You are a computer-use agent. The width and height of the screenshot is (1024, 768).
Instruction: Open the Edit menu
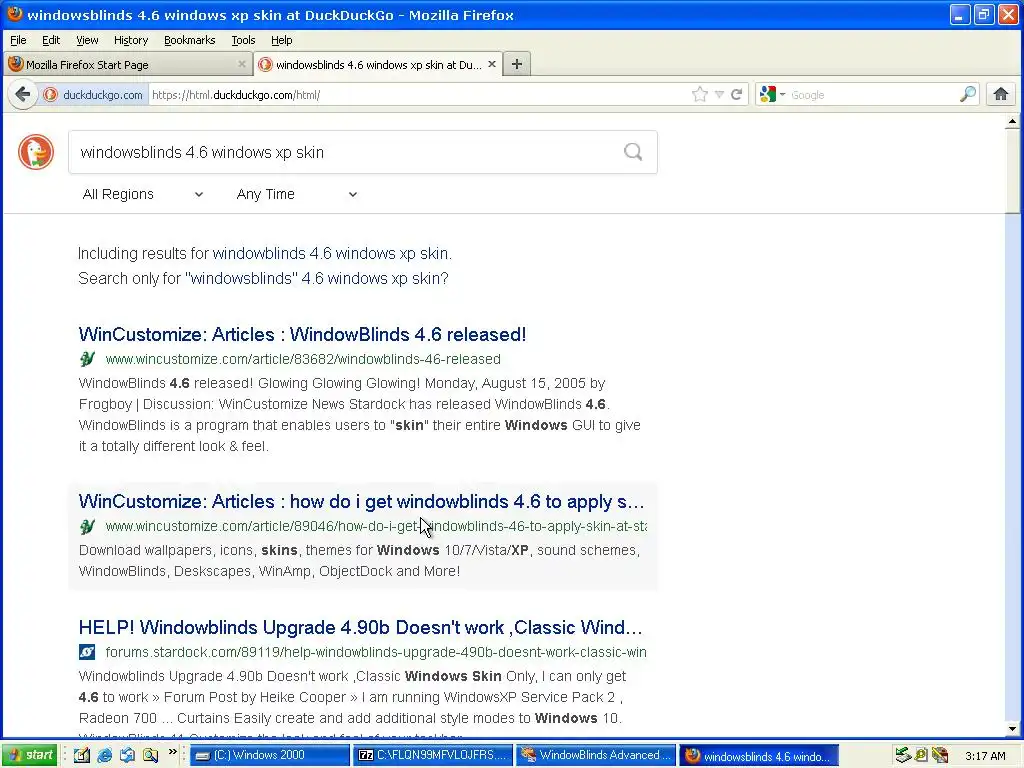coord(51,40)
